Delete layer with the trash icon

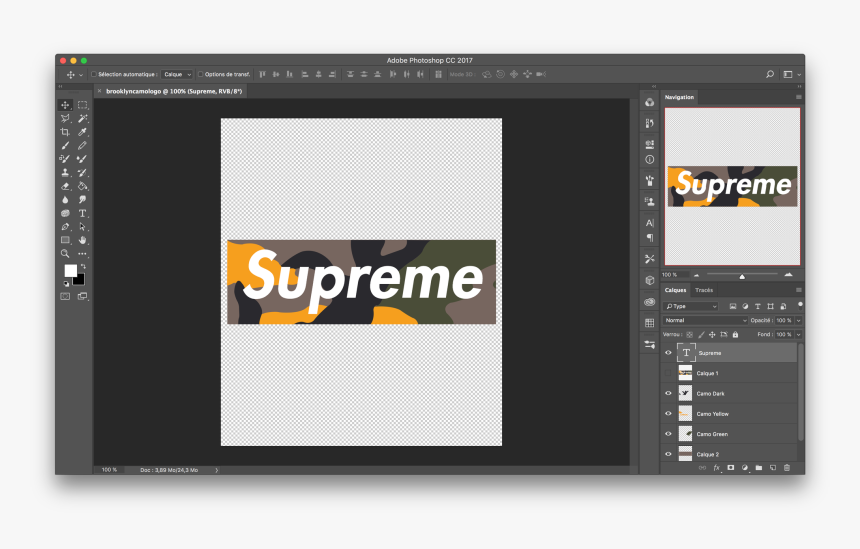pos(787,468)
